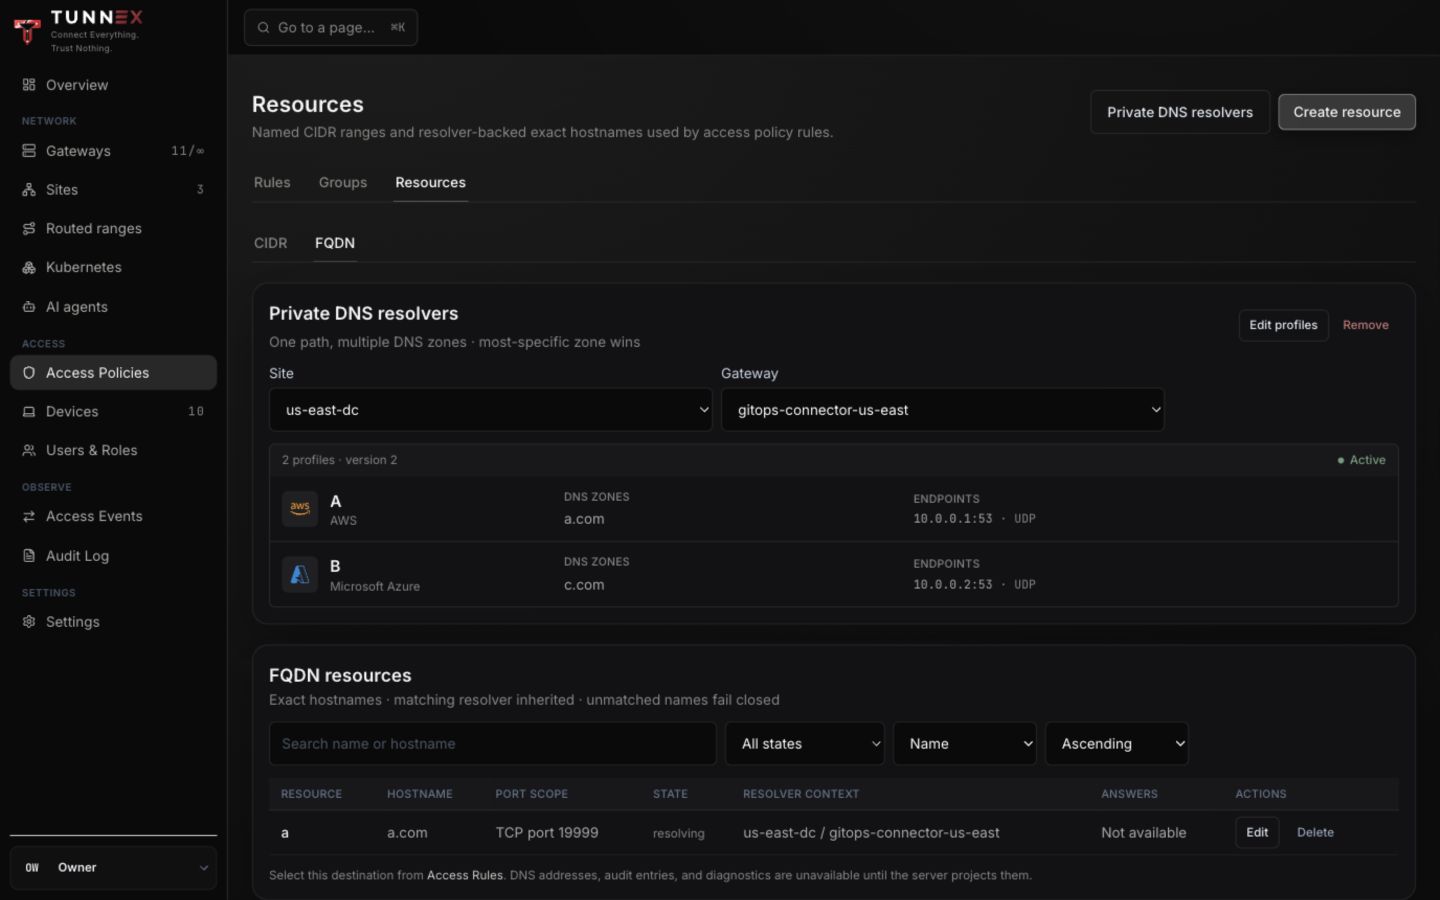Go to Users & Roles
Image resolution: width=1440 pixels, height=900 pixels.
113,451
